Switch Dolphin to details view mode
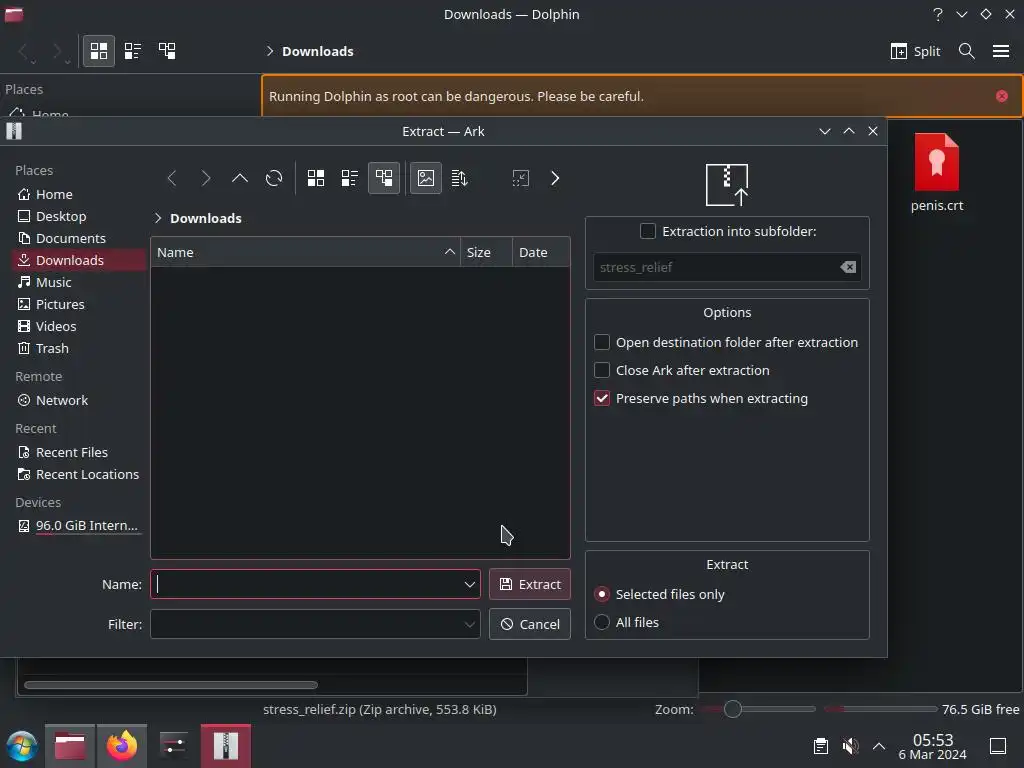This screenshot has width=1024, height=768. click(167, 51)
